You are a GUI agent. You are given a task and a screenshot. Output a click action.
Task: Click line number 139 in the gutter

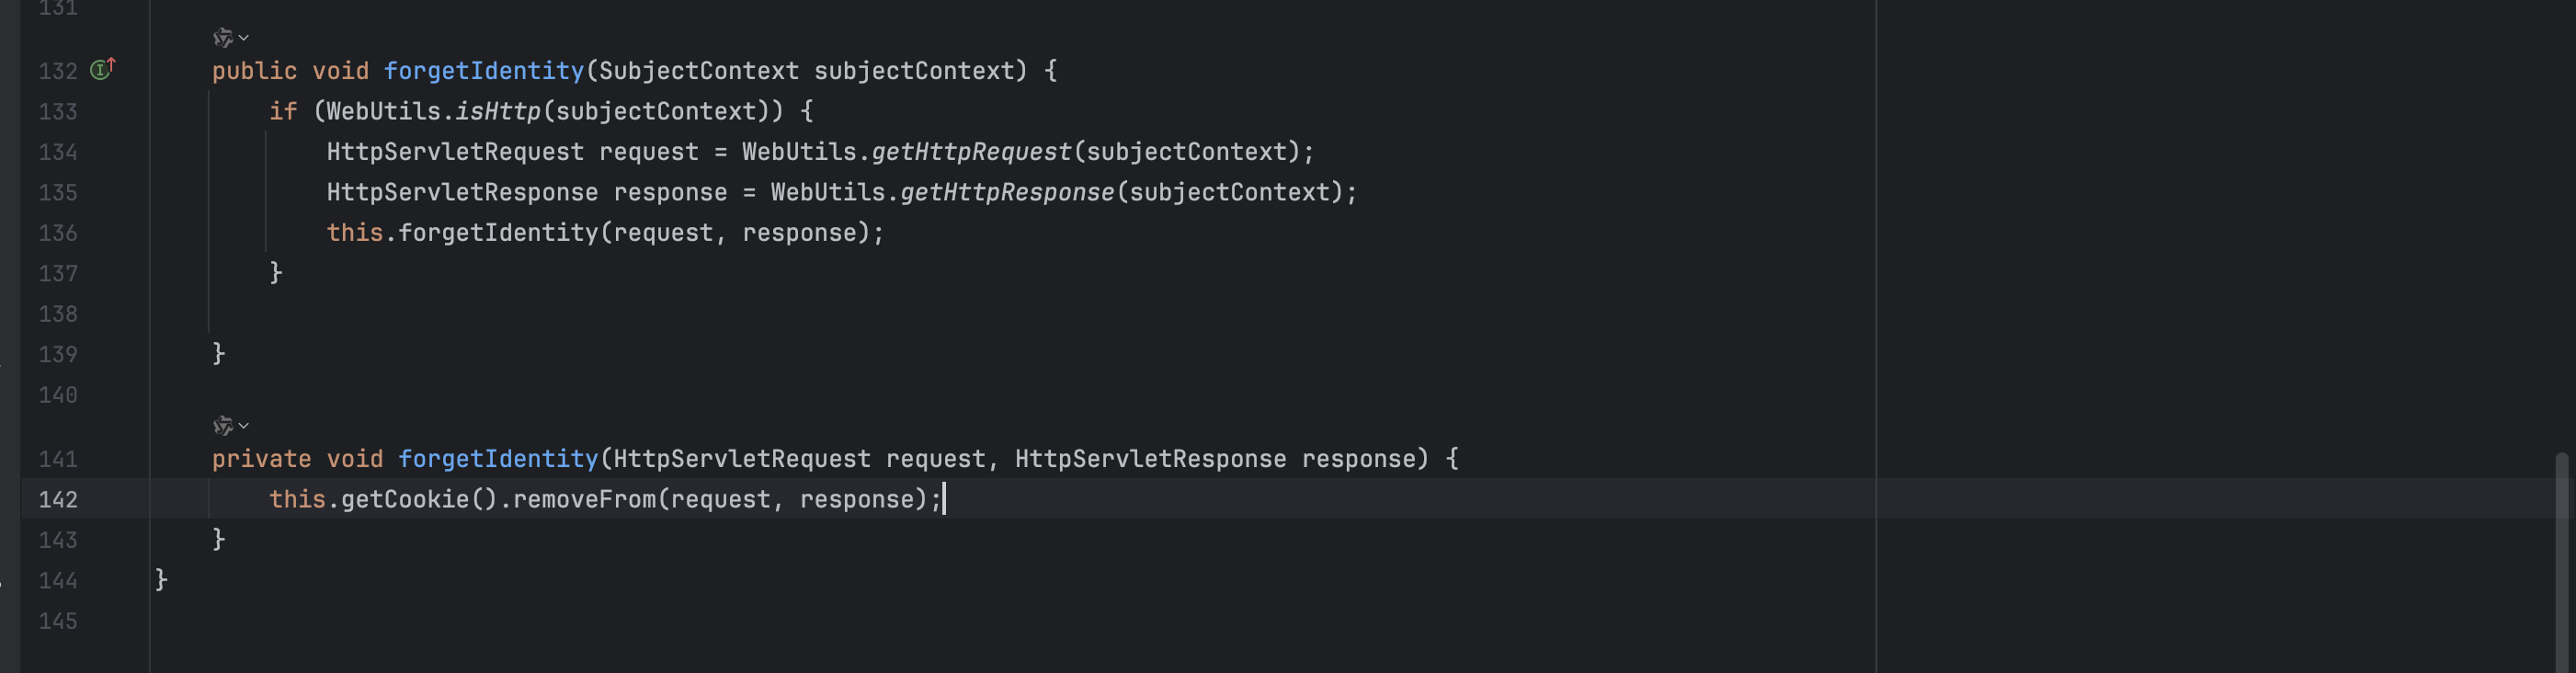(58, 355)
